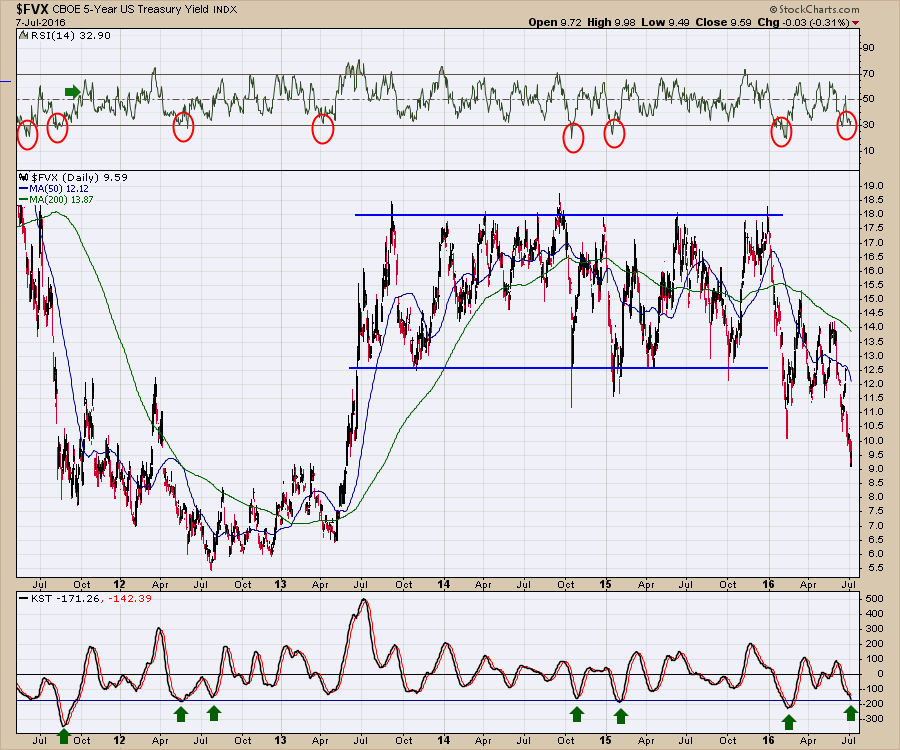Click the rightmost red circle in RSI panel
Viewport: 900px width, 750px height.
click(846, 126)
